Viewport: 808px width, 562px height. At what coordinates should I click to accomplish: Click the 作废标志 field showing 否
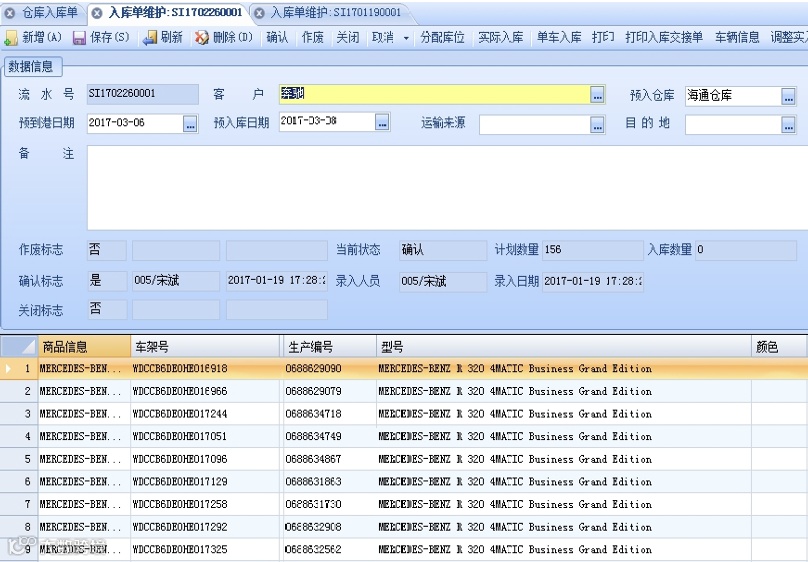(x=107, y=250)
